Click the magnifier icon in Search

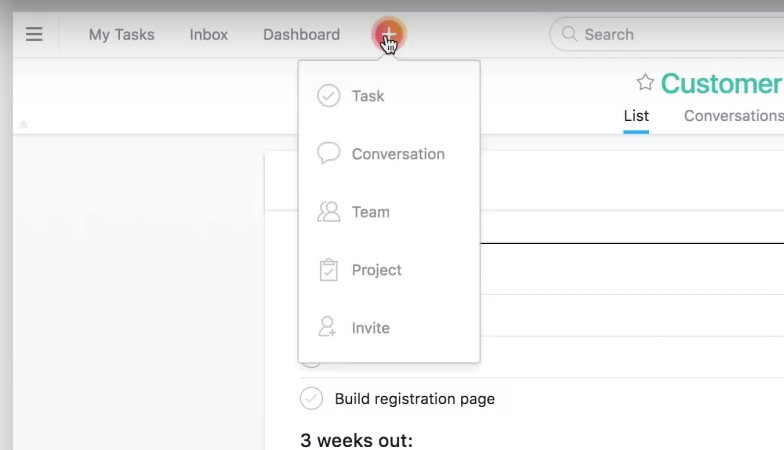569,34
